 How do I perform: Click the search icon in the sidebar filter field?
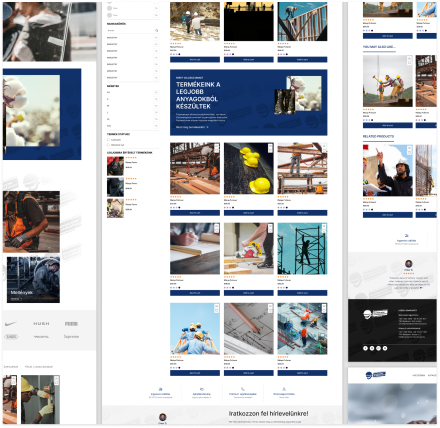pos(156,31)
